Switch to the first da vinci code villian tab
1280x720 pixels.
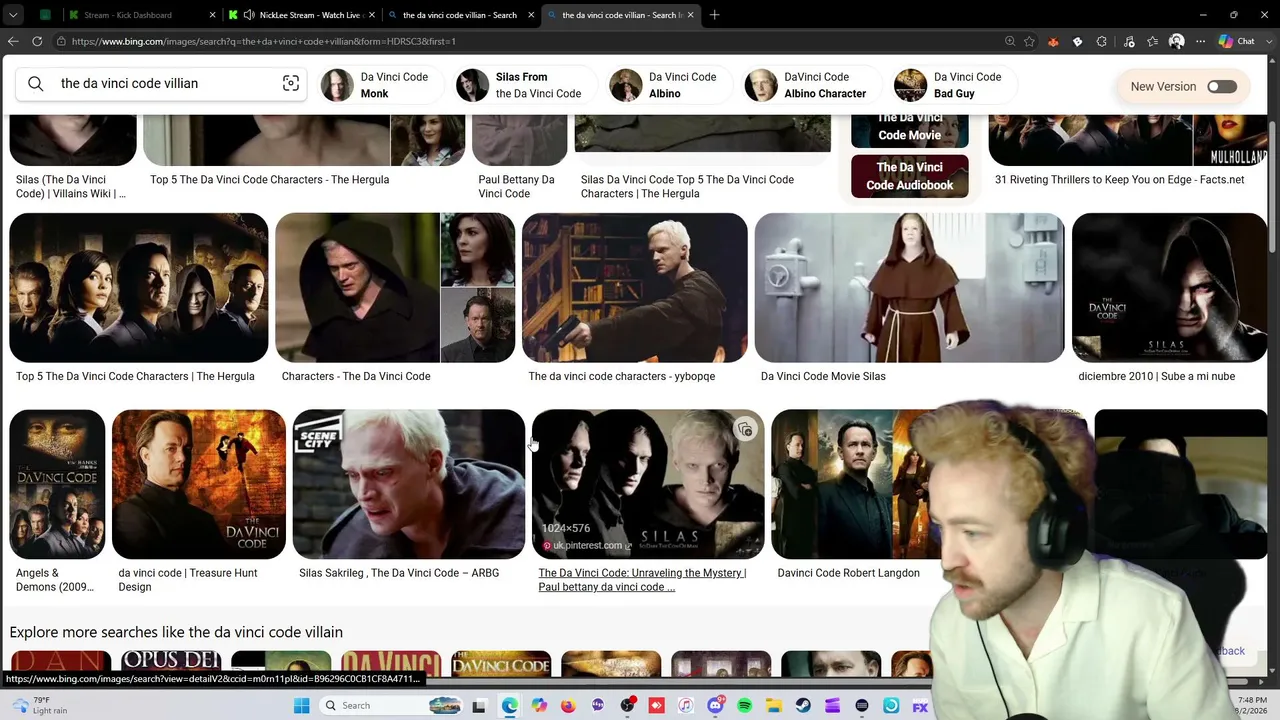coord(460,15)
